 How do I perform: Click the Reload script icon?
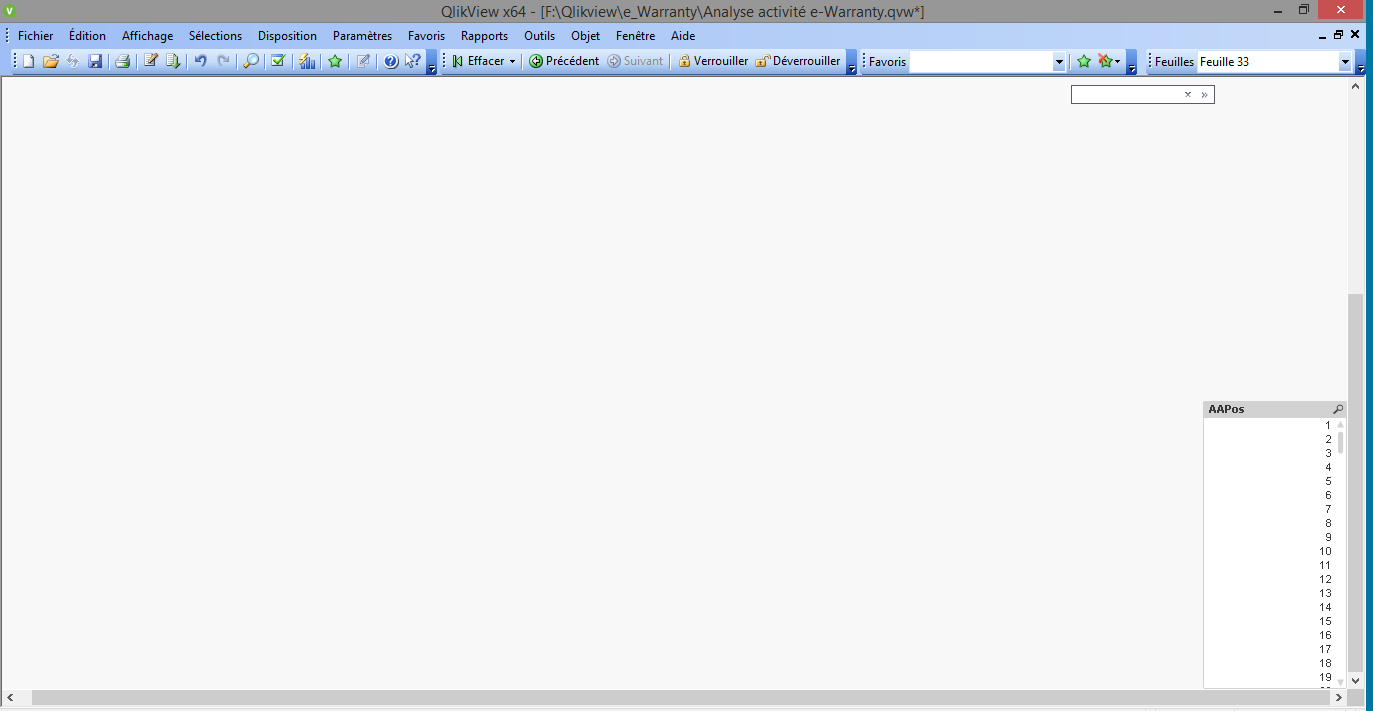tap(173, 61)
